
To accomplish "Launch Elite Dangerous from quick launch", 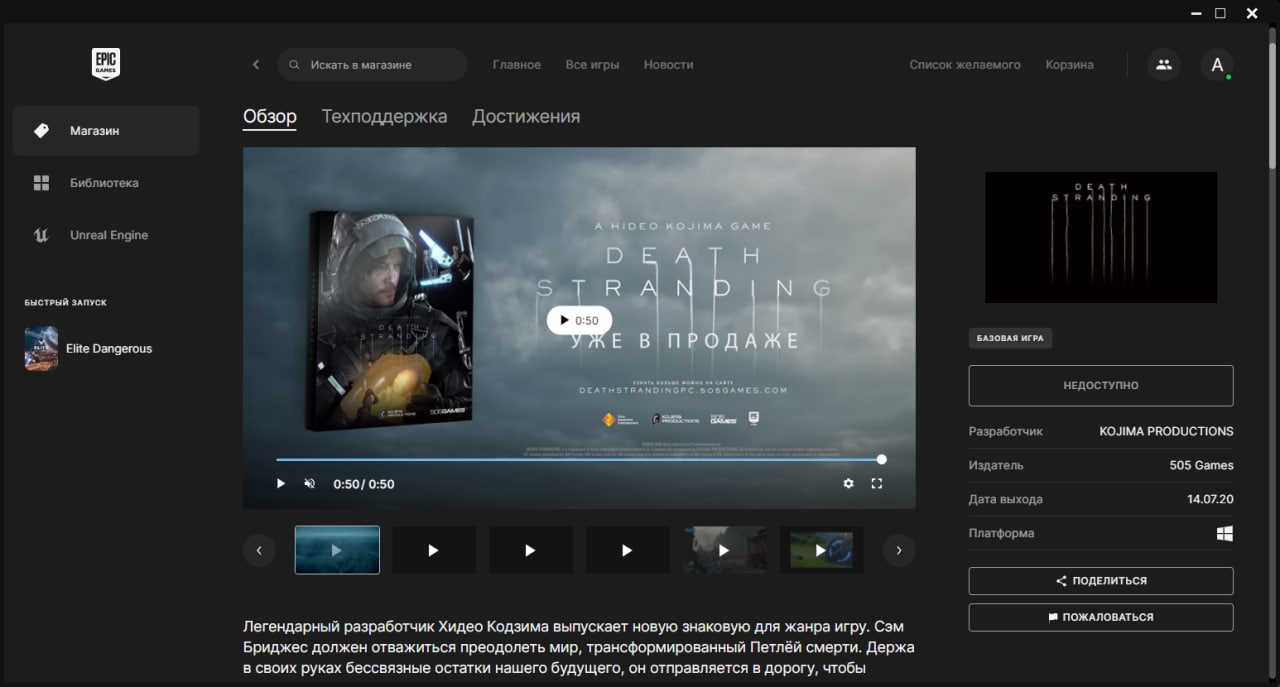I will pyautogui.click(x=106, y=348).
